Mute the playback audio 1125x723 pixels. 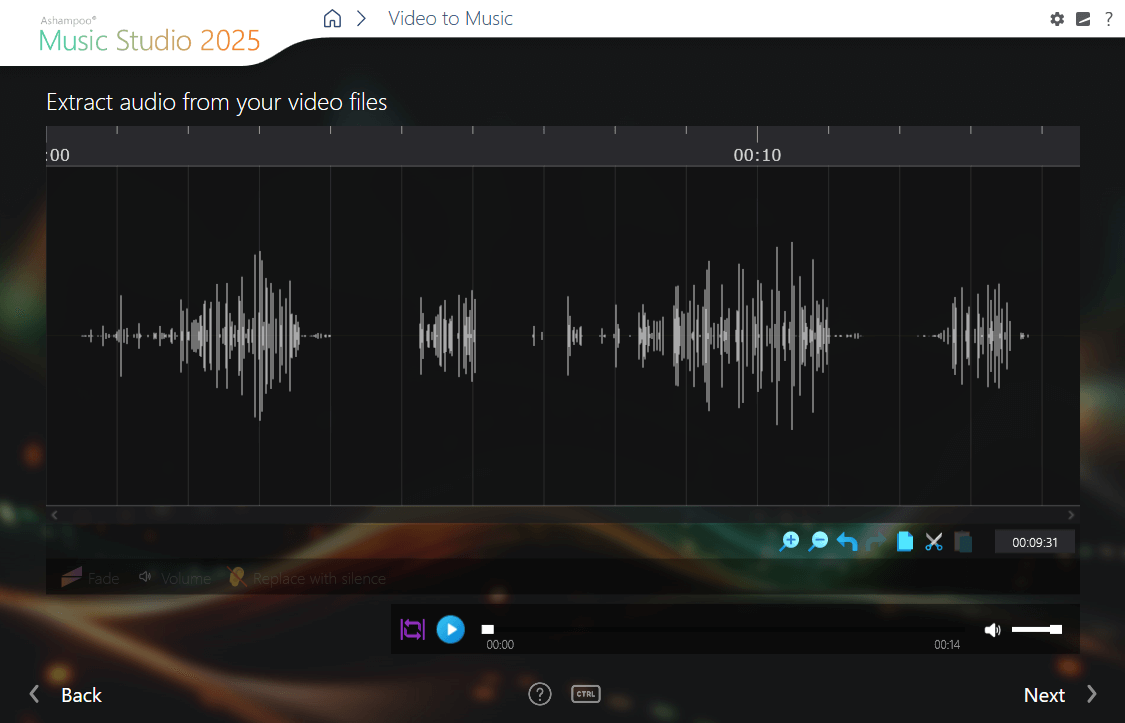coord(992,629)
